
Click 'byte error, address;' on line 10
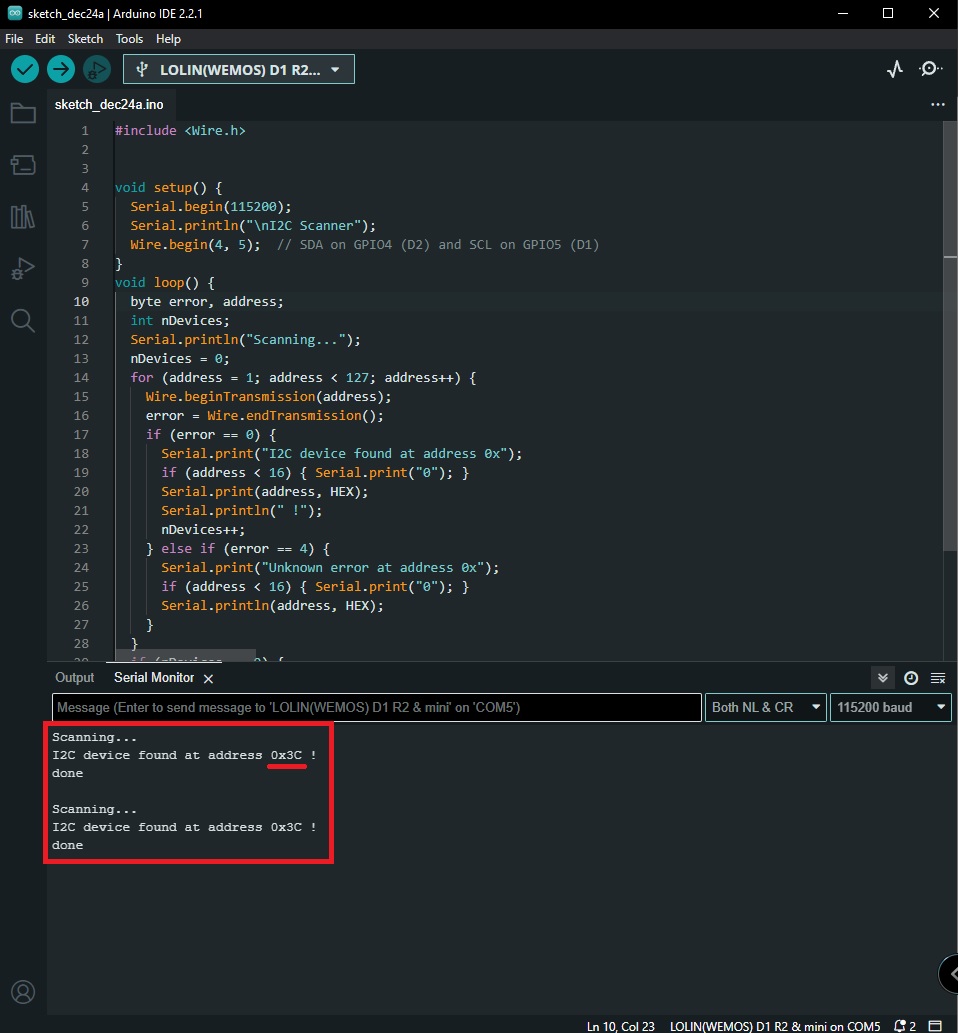207,301
